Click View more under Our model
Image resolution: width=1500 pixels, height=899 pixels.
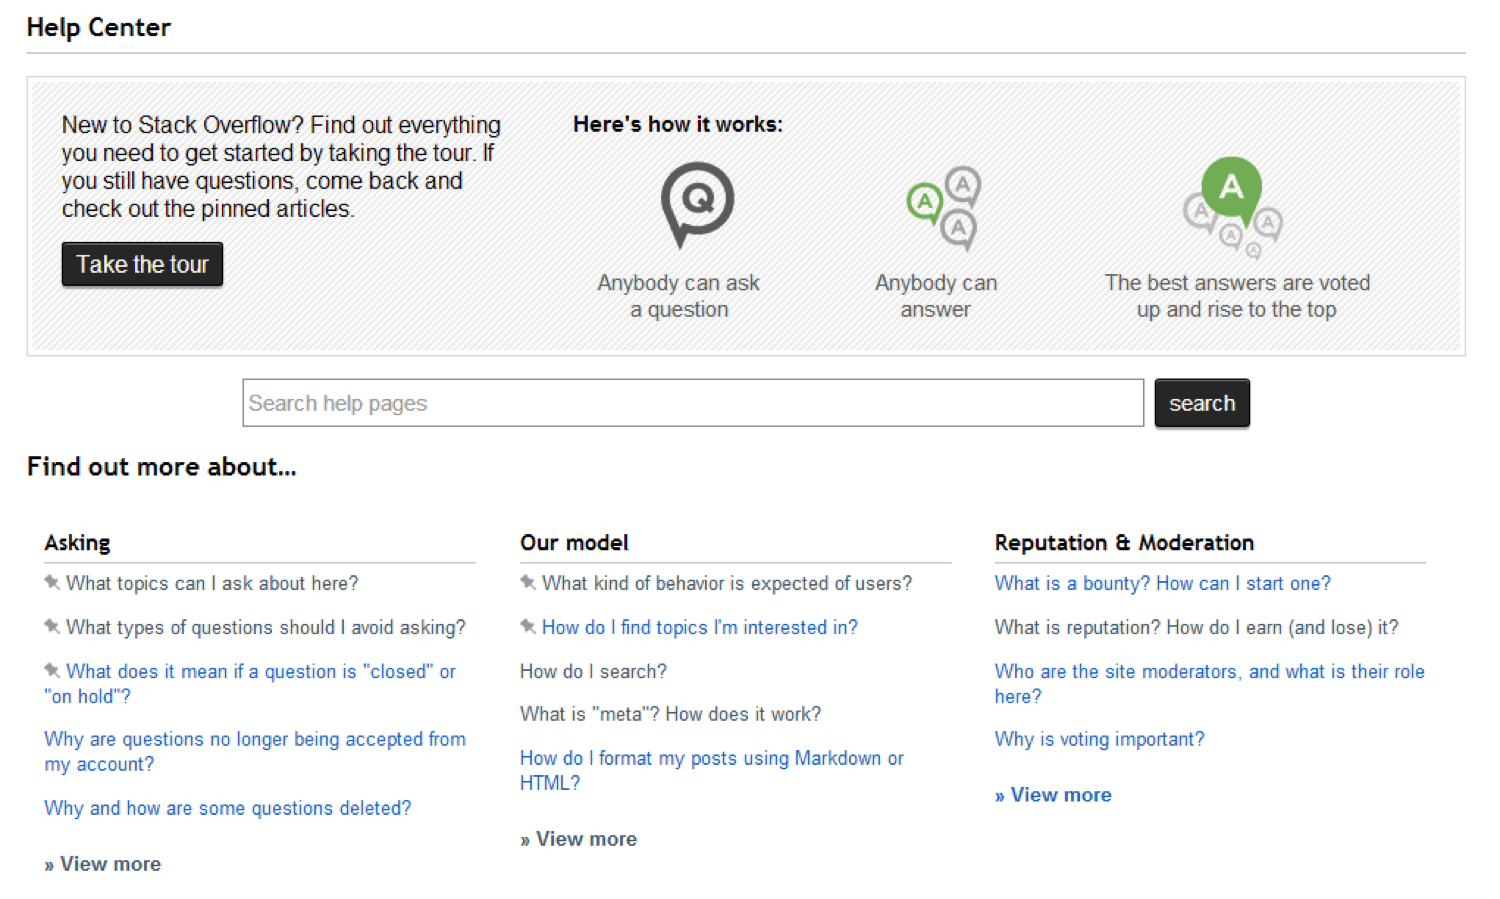pyautogui.click(x=579, y=839)
